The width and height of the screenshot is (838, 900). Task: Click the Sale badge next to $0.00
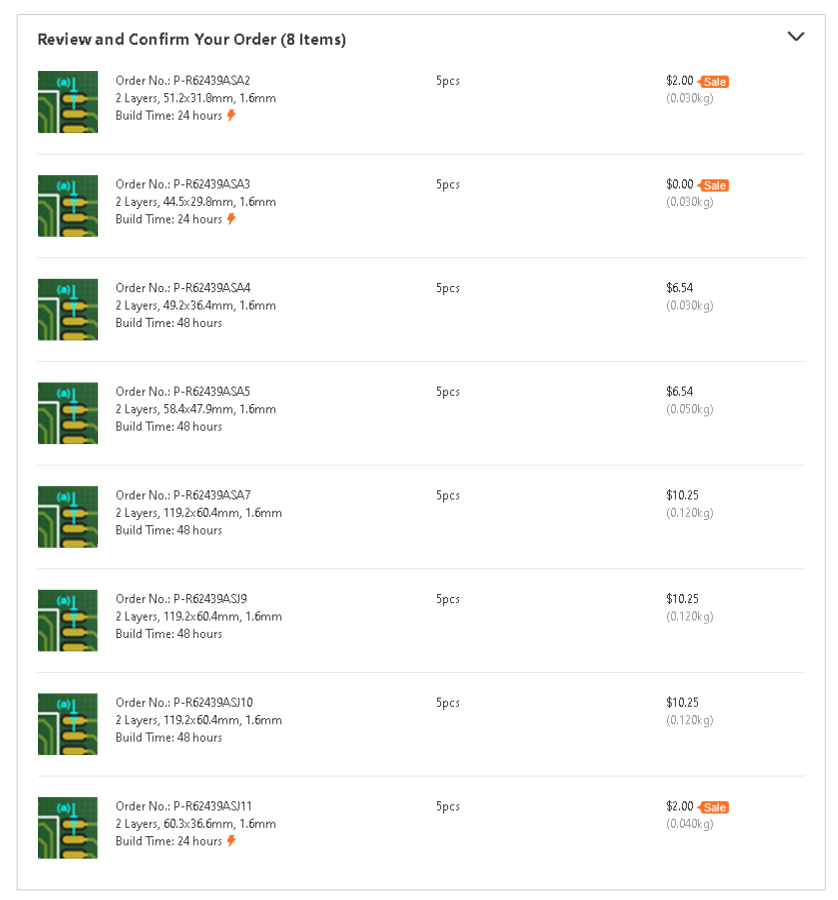tap(714, 186)
